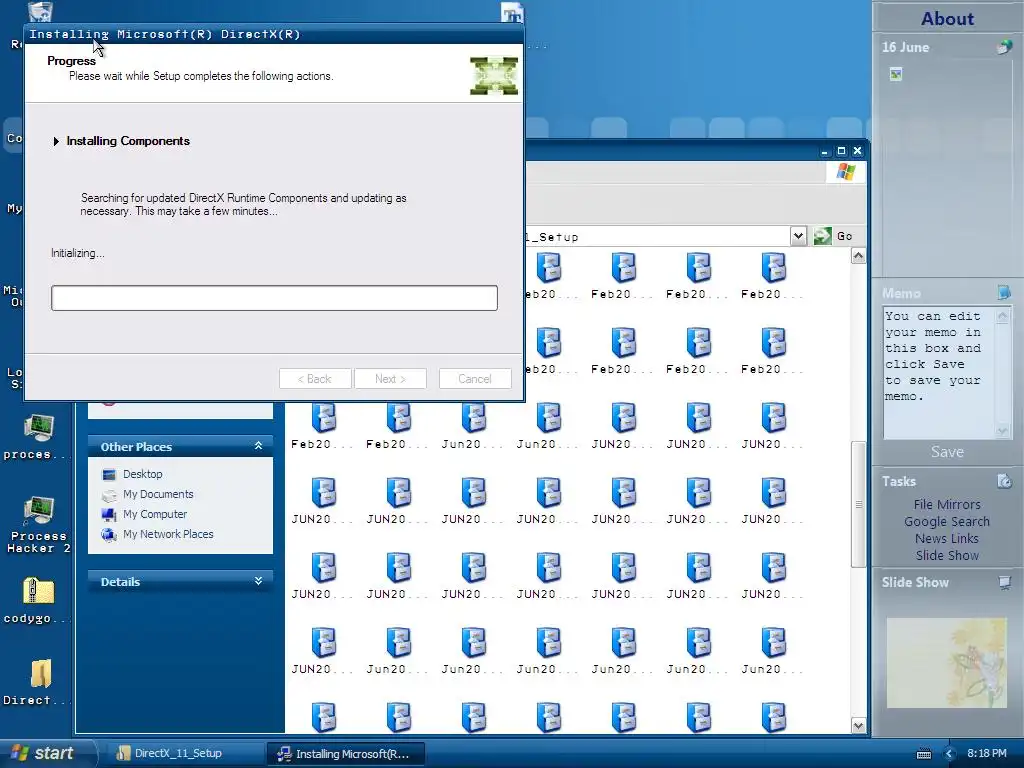
Task: Click the Slide Show panel icon
Action: 1004,582
